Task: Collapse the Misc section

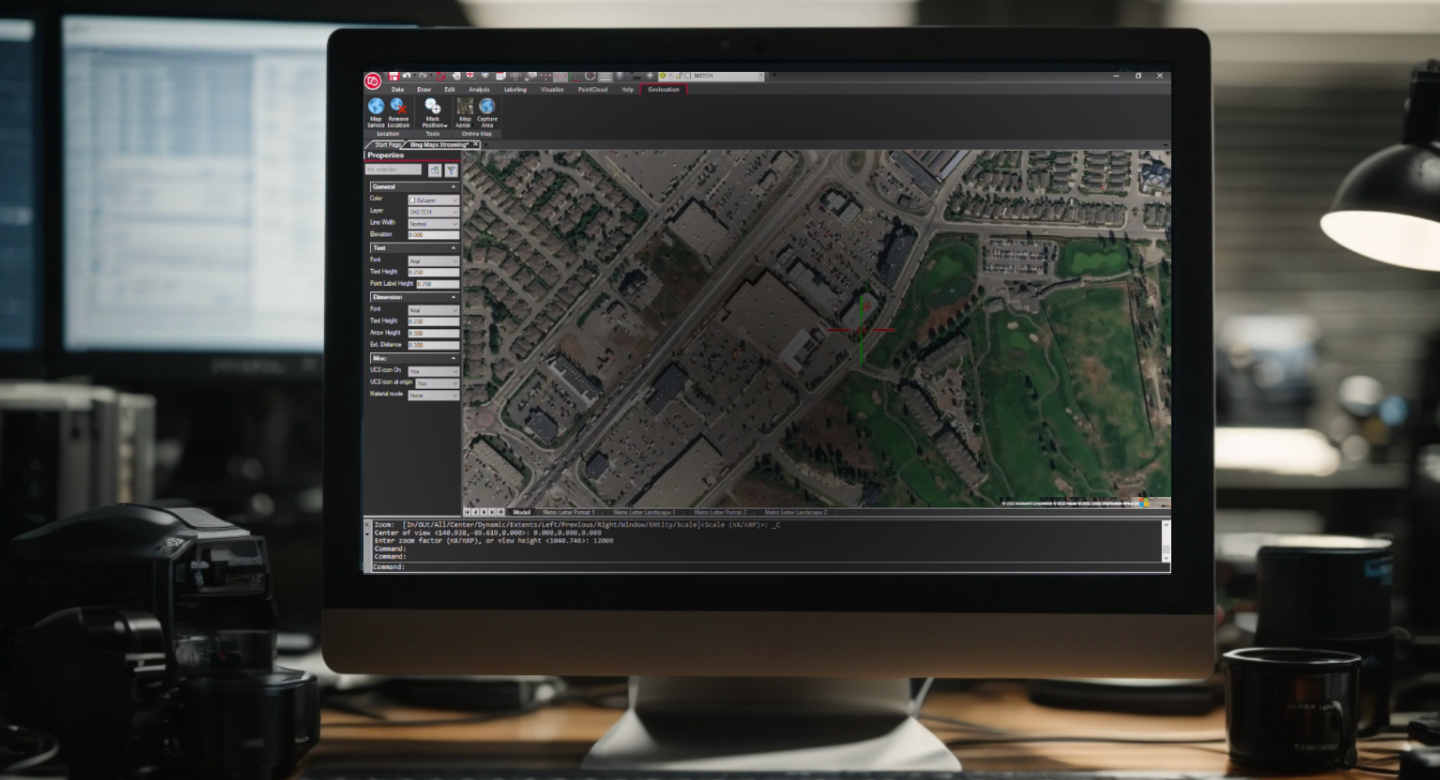Action: pos(454,358)
